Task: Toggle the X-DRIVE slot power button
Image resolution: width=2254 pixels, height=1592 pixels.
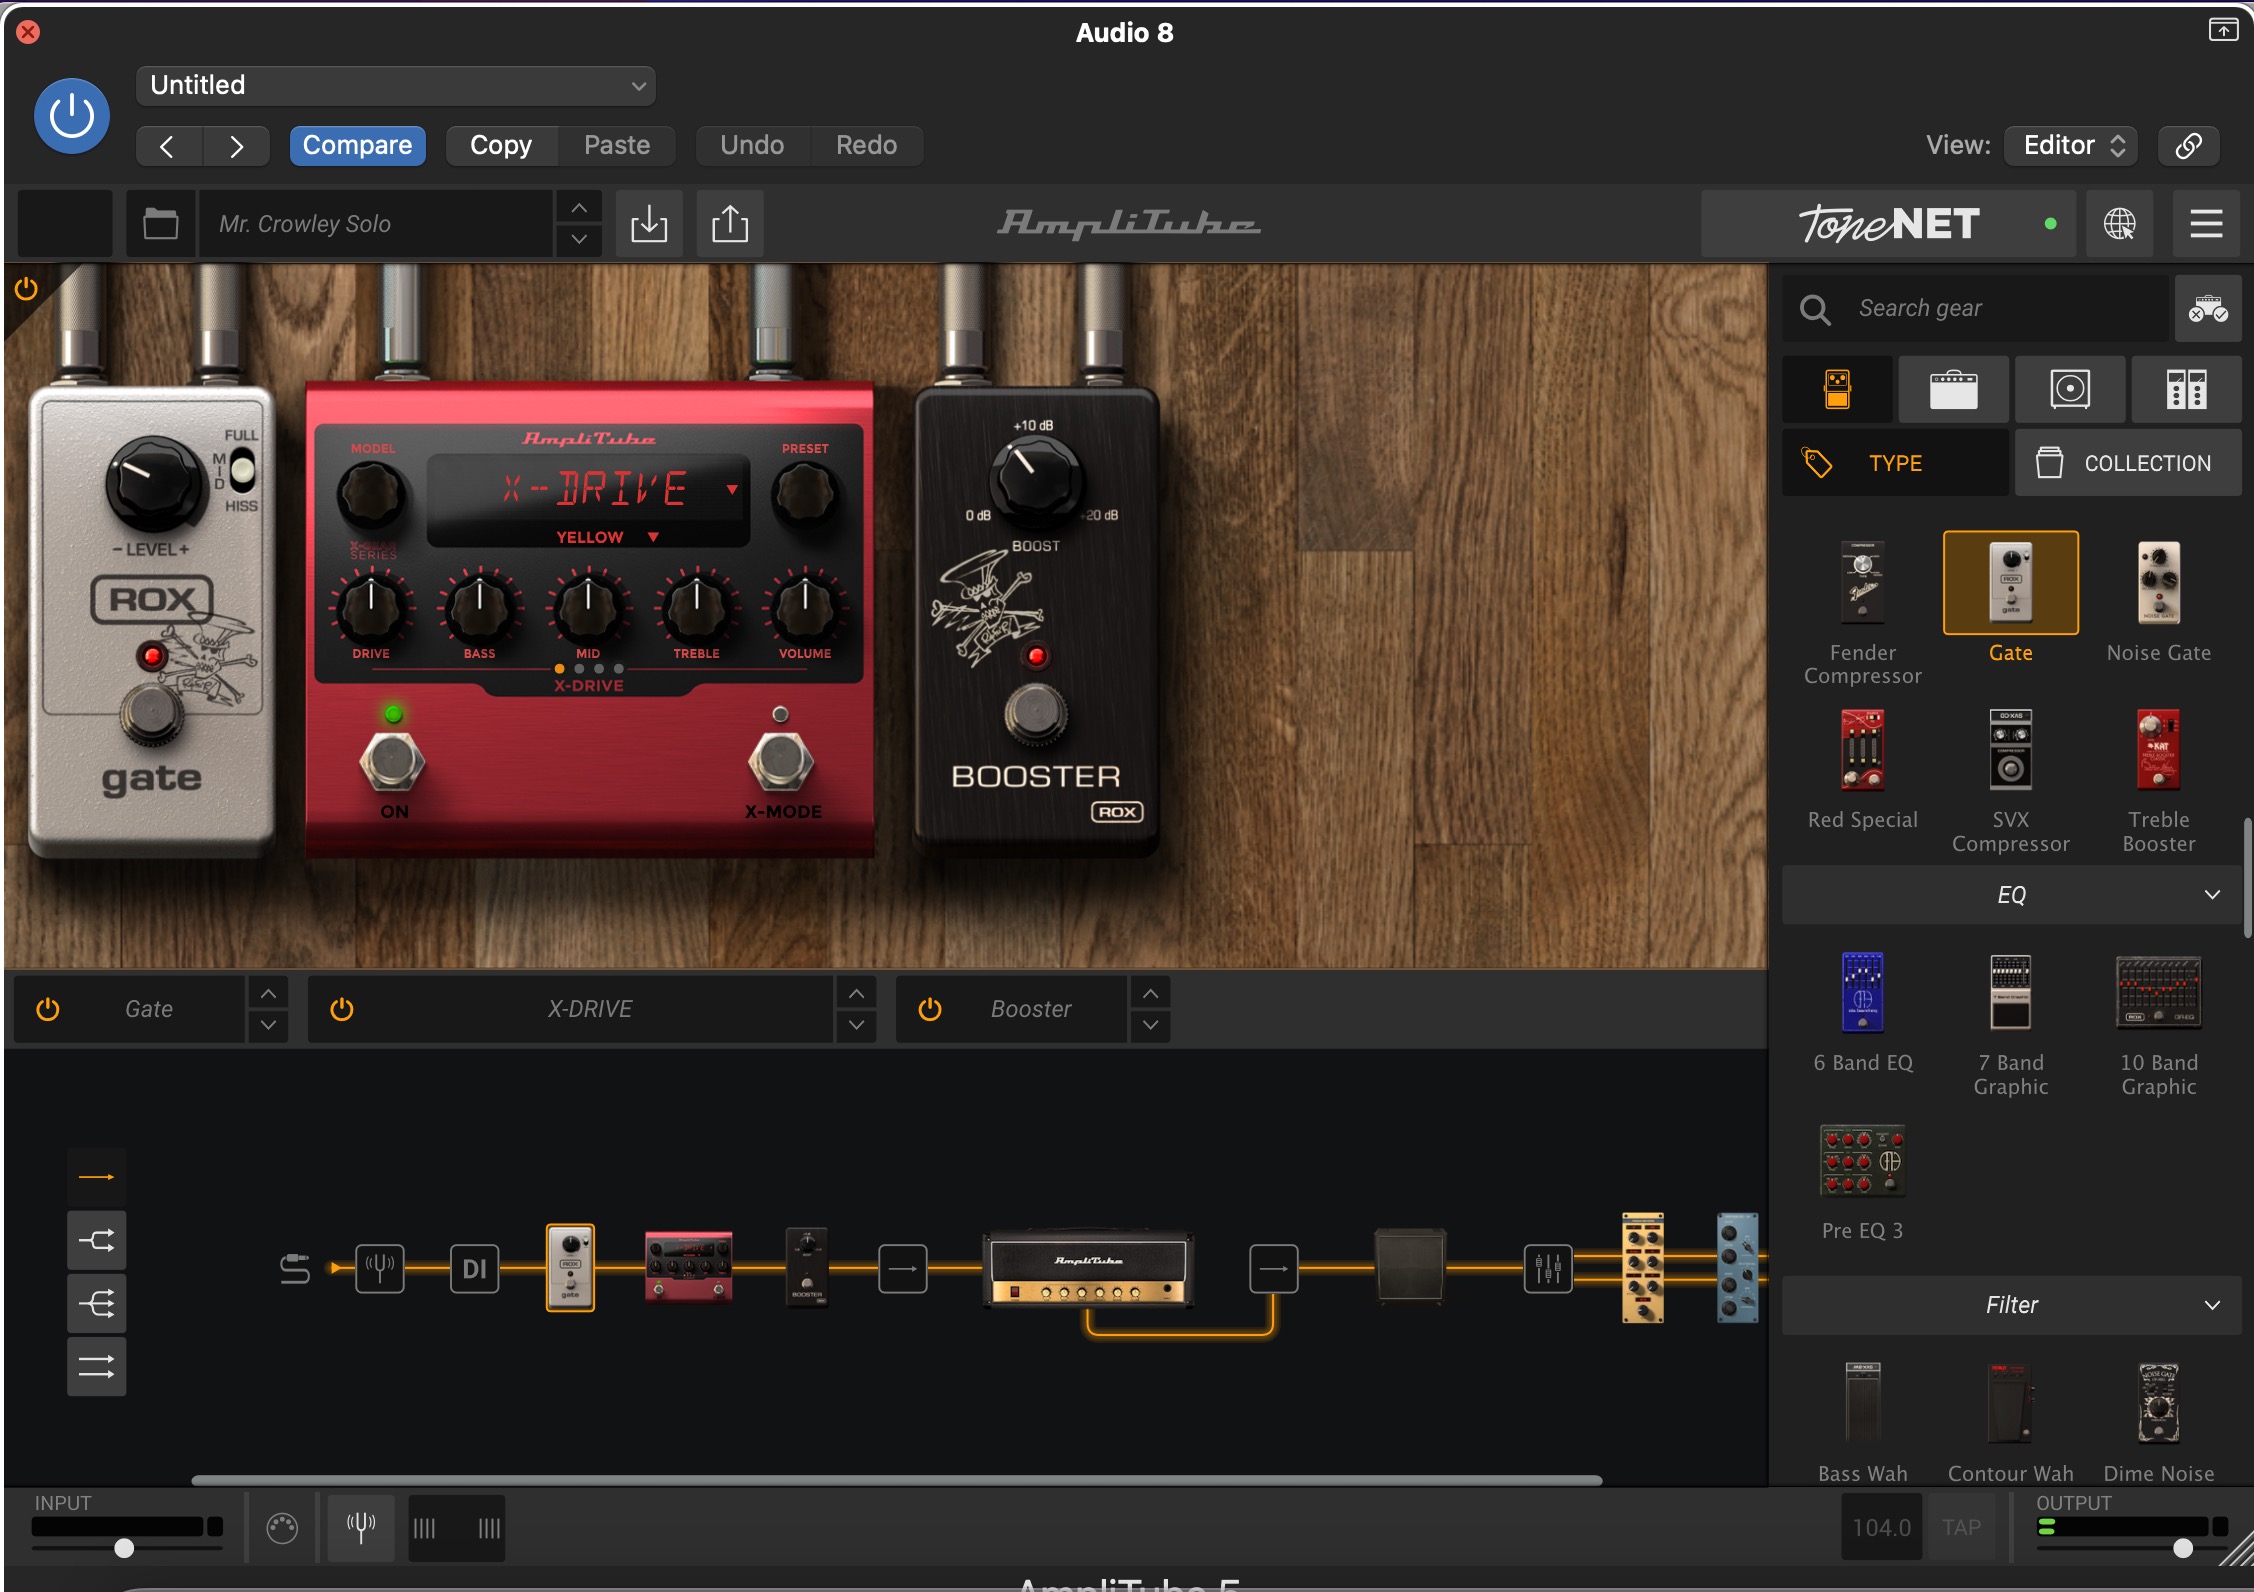Action: [341, 1009]
